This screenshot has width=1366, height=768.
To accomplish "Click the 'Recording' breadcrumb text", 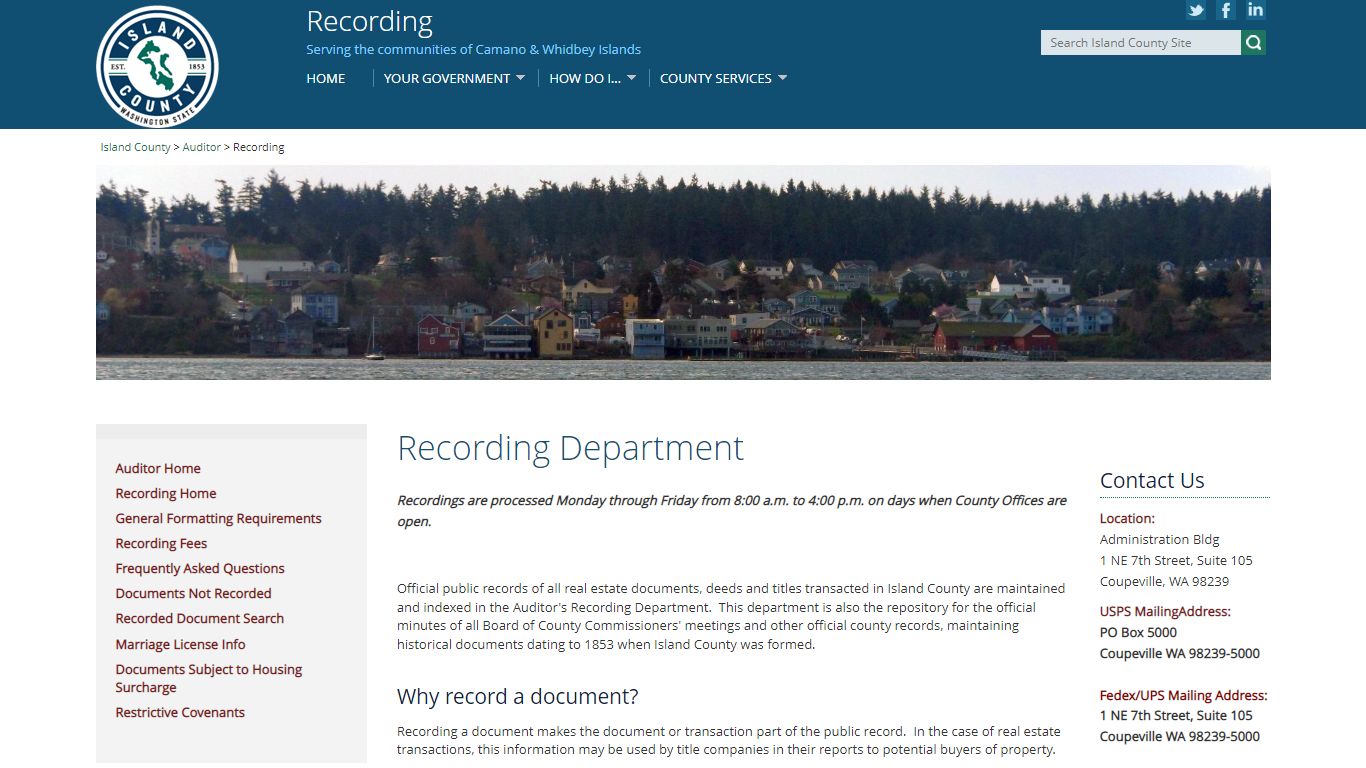I will tap(259, 147).
